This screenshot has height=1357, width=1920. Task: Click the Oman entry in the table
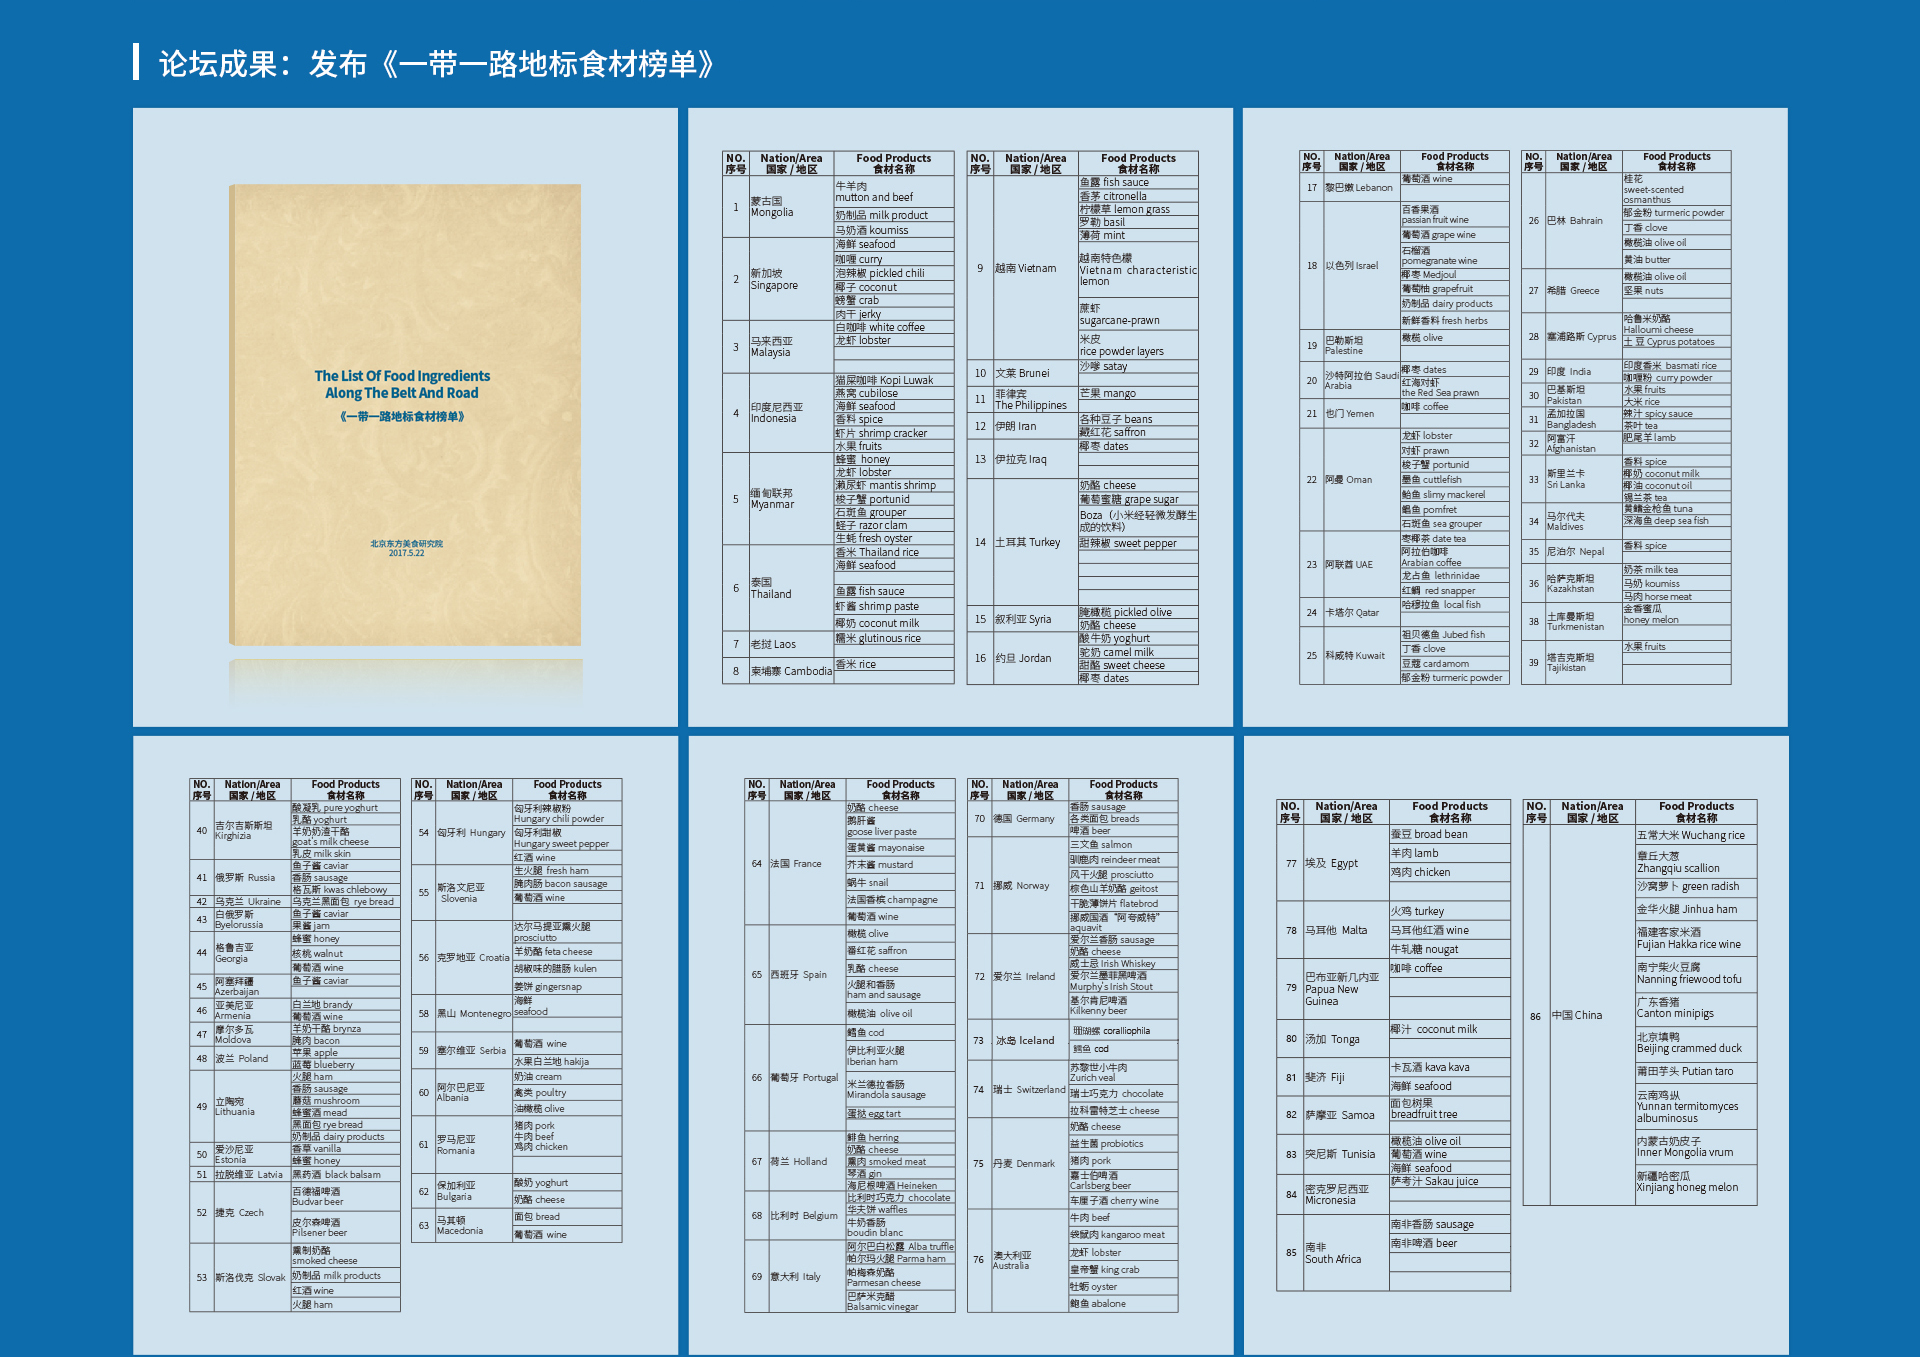click(x=1349, y=480)
